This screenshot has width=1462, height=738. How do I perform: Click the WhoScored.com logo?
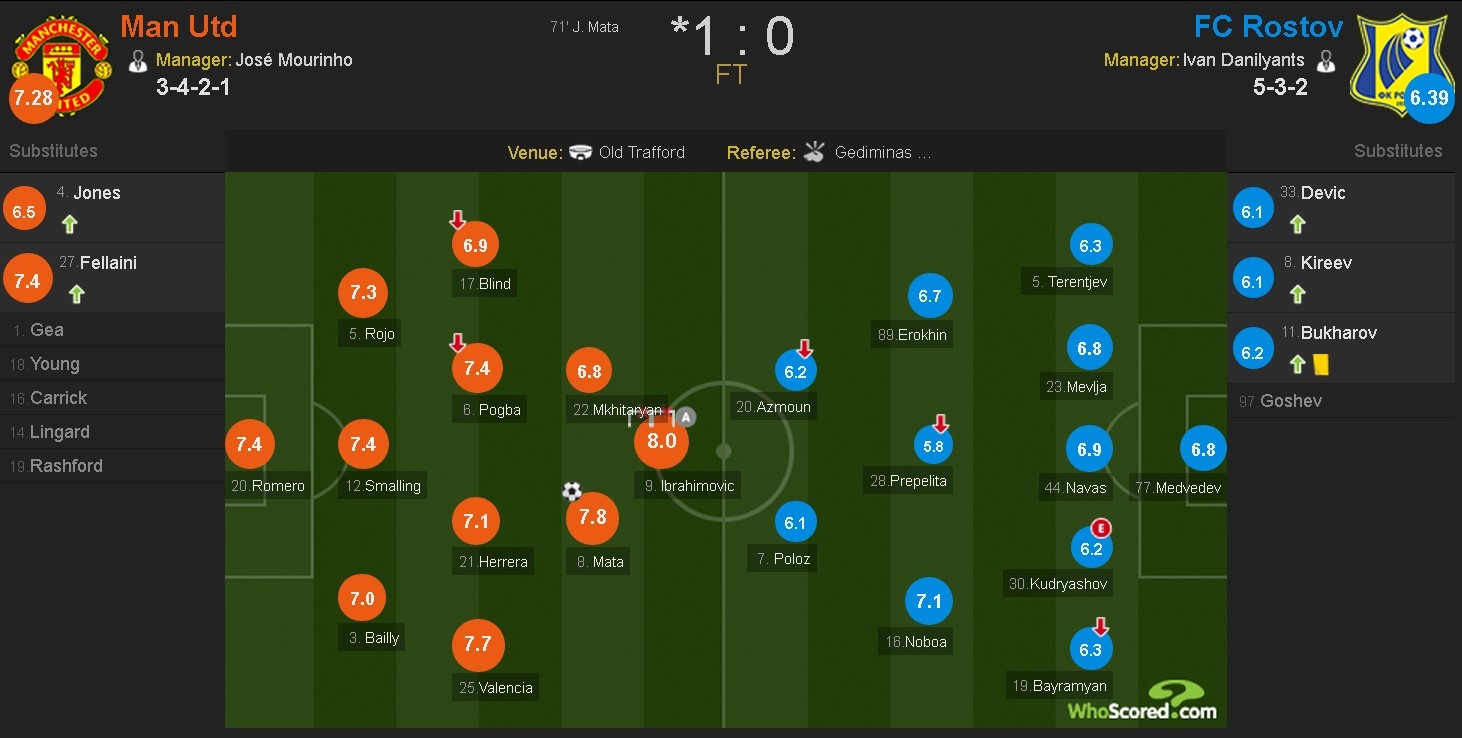1143,700
